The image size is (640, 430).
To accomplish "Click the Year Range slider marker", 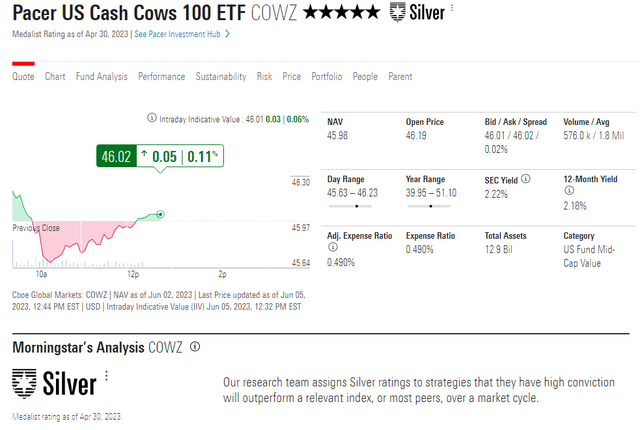I will [431, 206].
